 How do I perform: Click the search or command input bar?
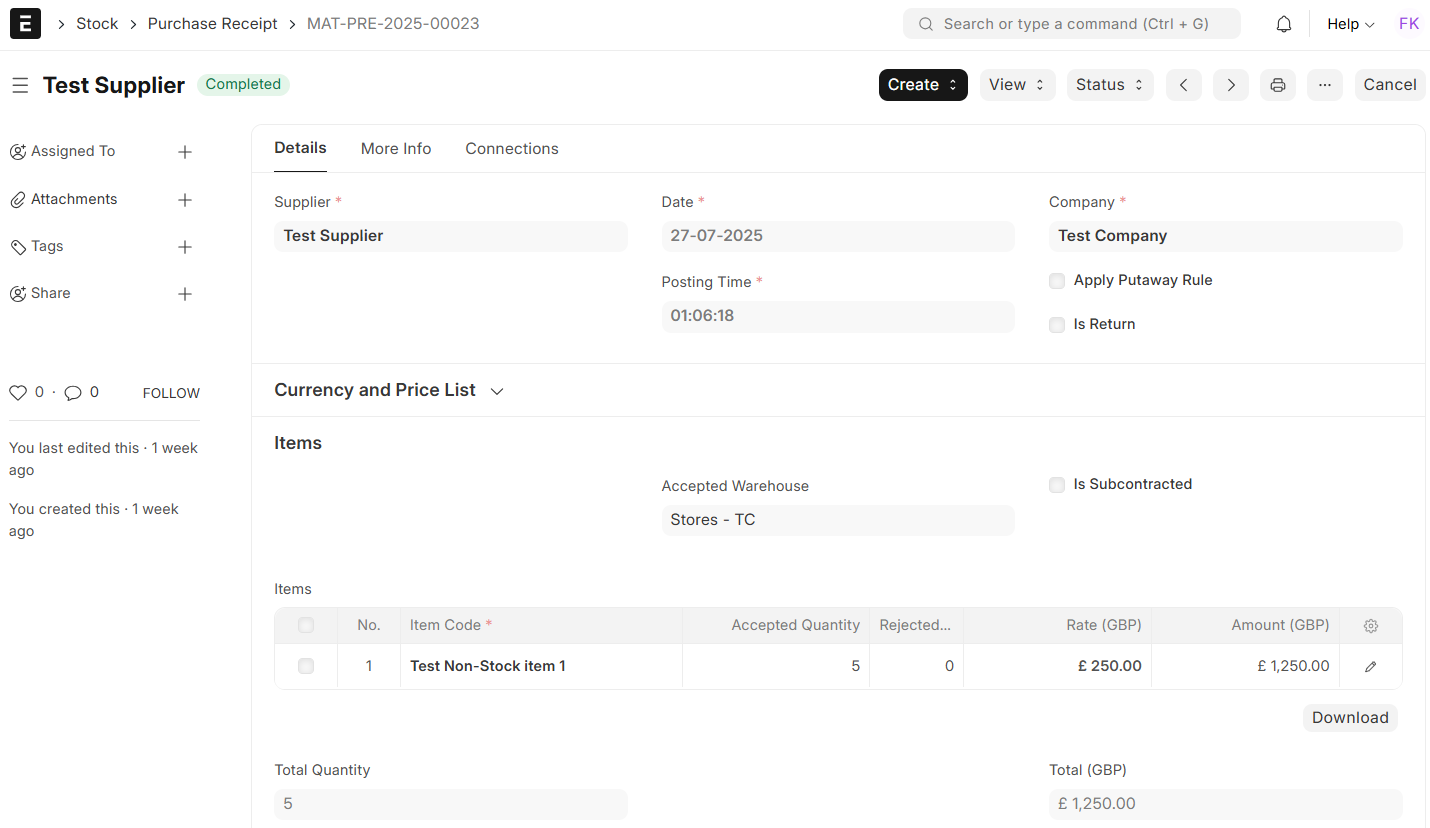click(x=1071, y=24)
